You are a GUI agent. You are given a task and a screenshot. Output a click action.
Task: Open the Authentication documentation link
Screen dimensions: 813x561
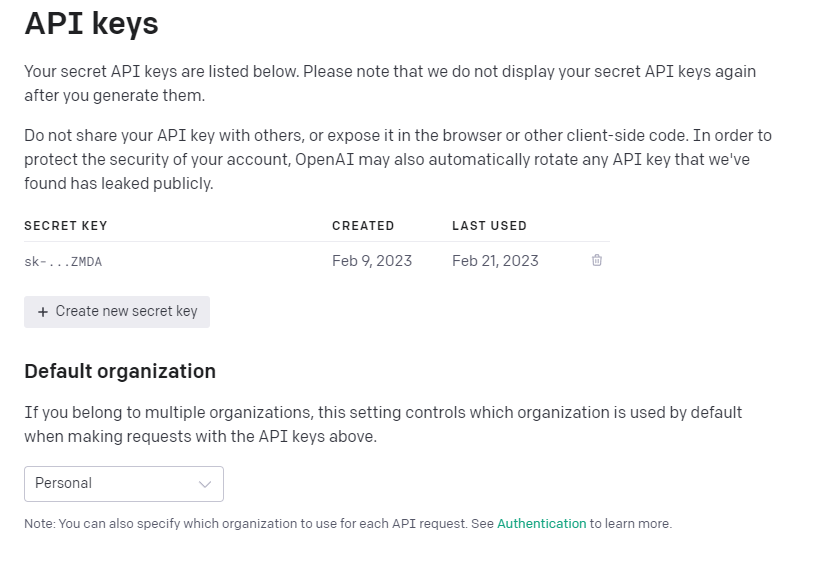541,524
